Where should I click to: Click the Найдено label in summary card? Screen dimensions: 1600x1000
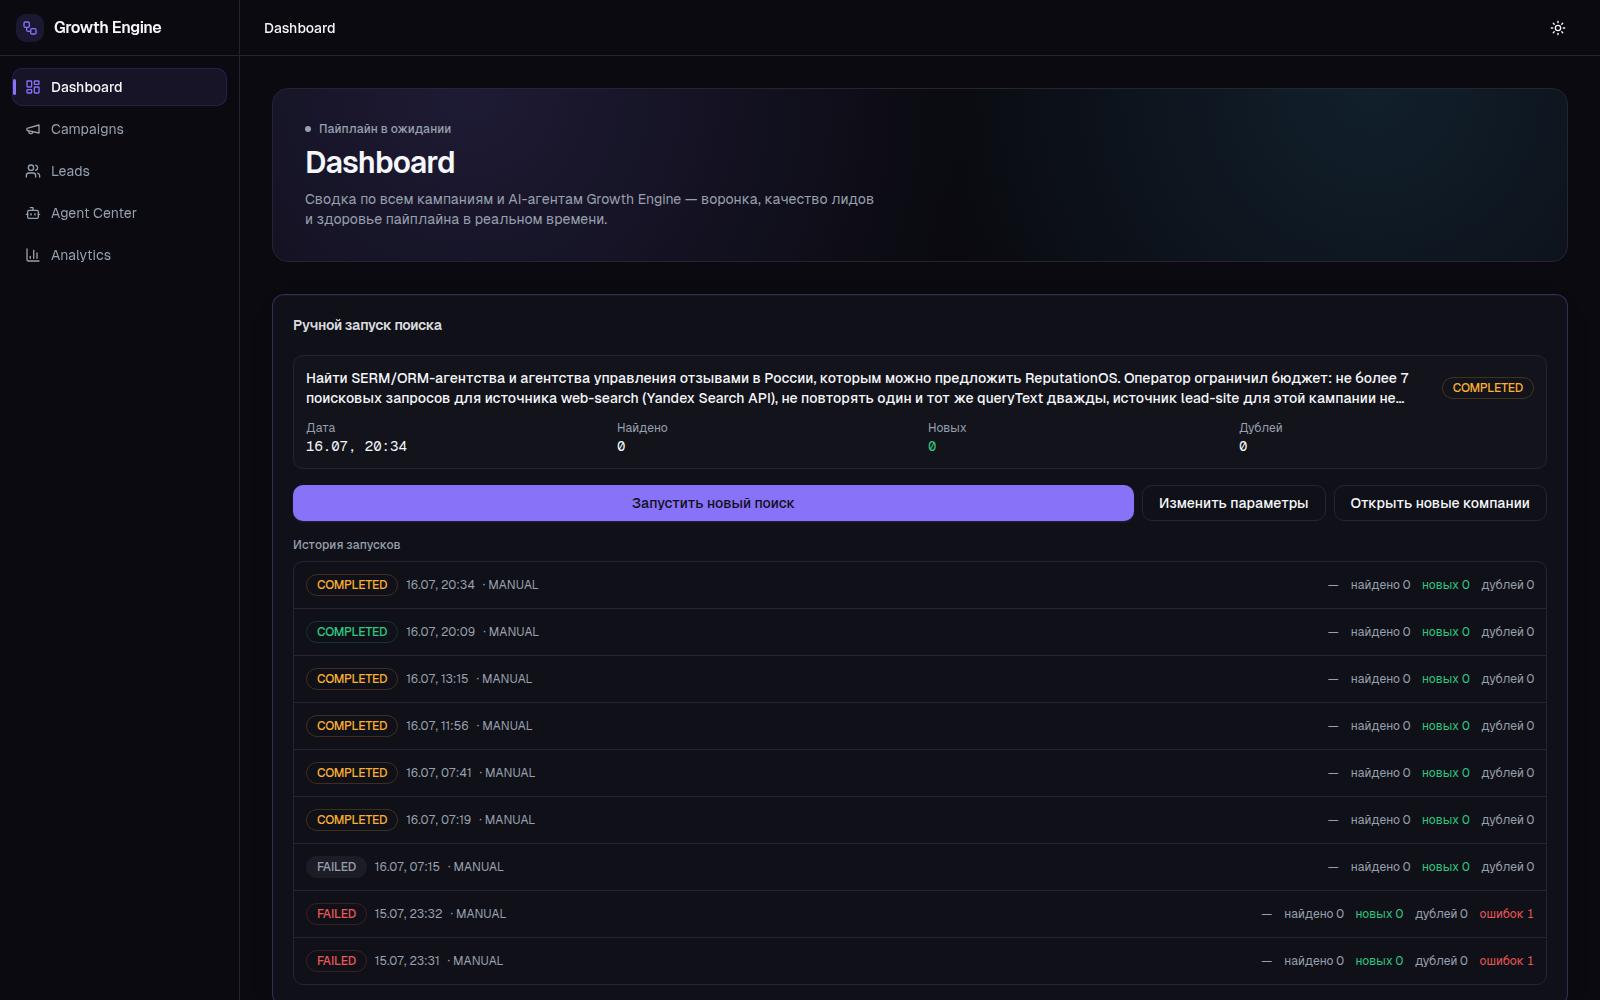[642, 428]
